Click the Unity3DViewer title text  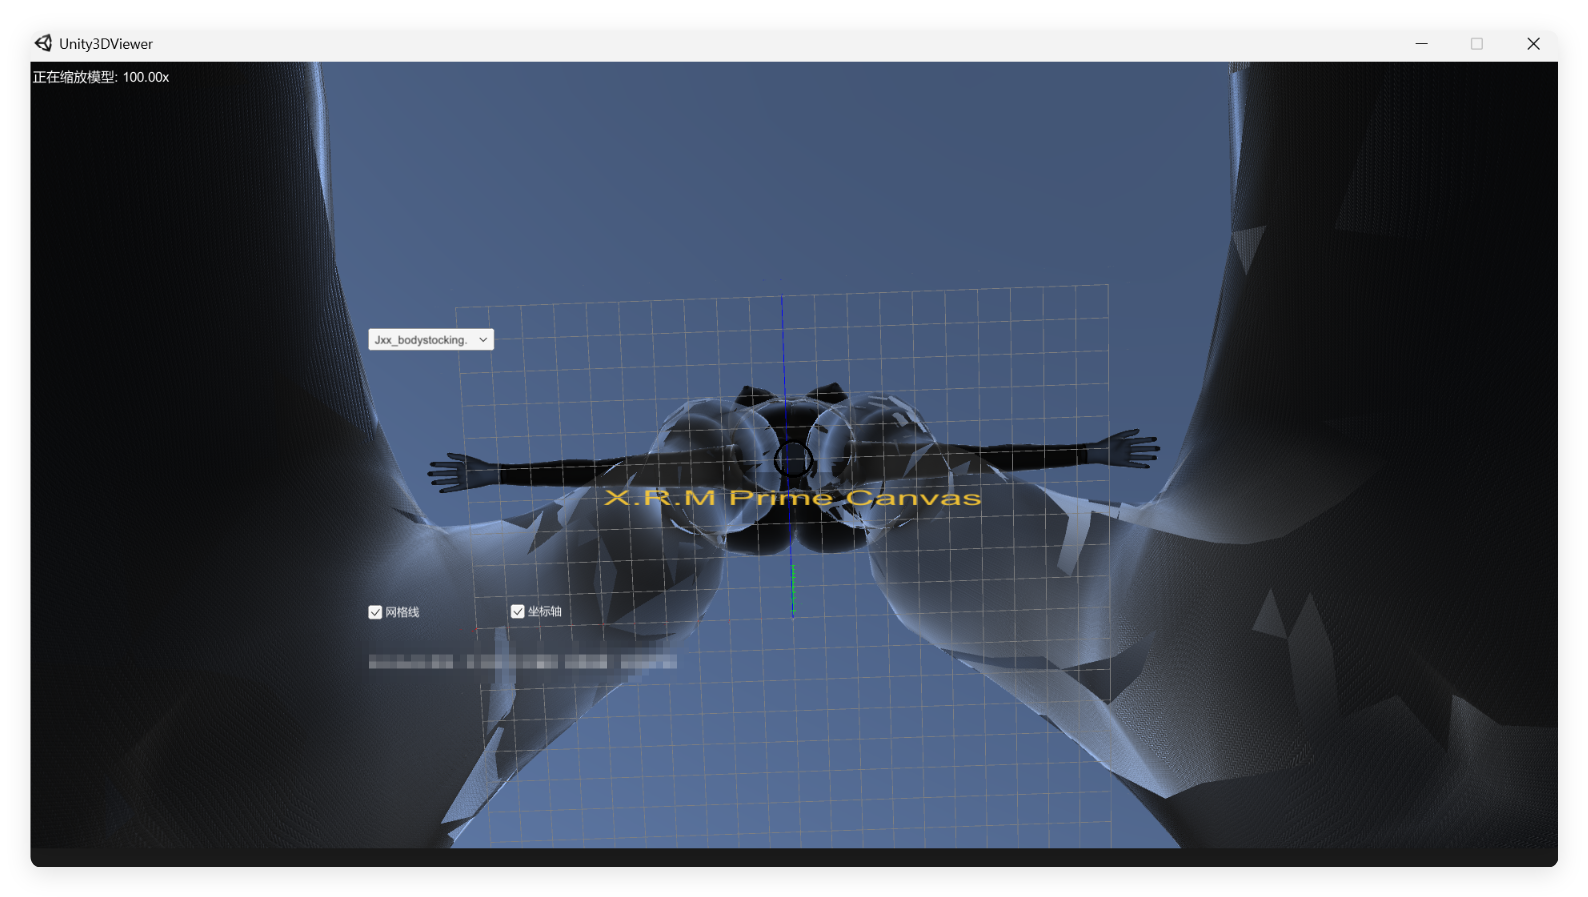[106, 44]
